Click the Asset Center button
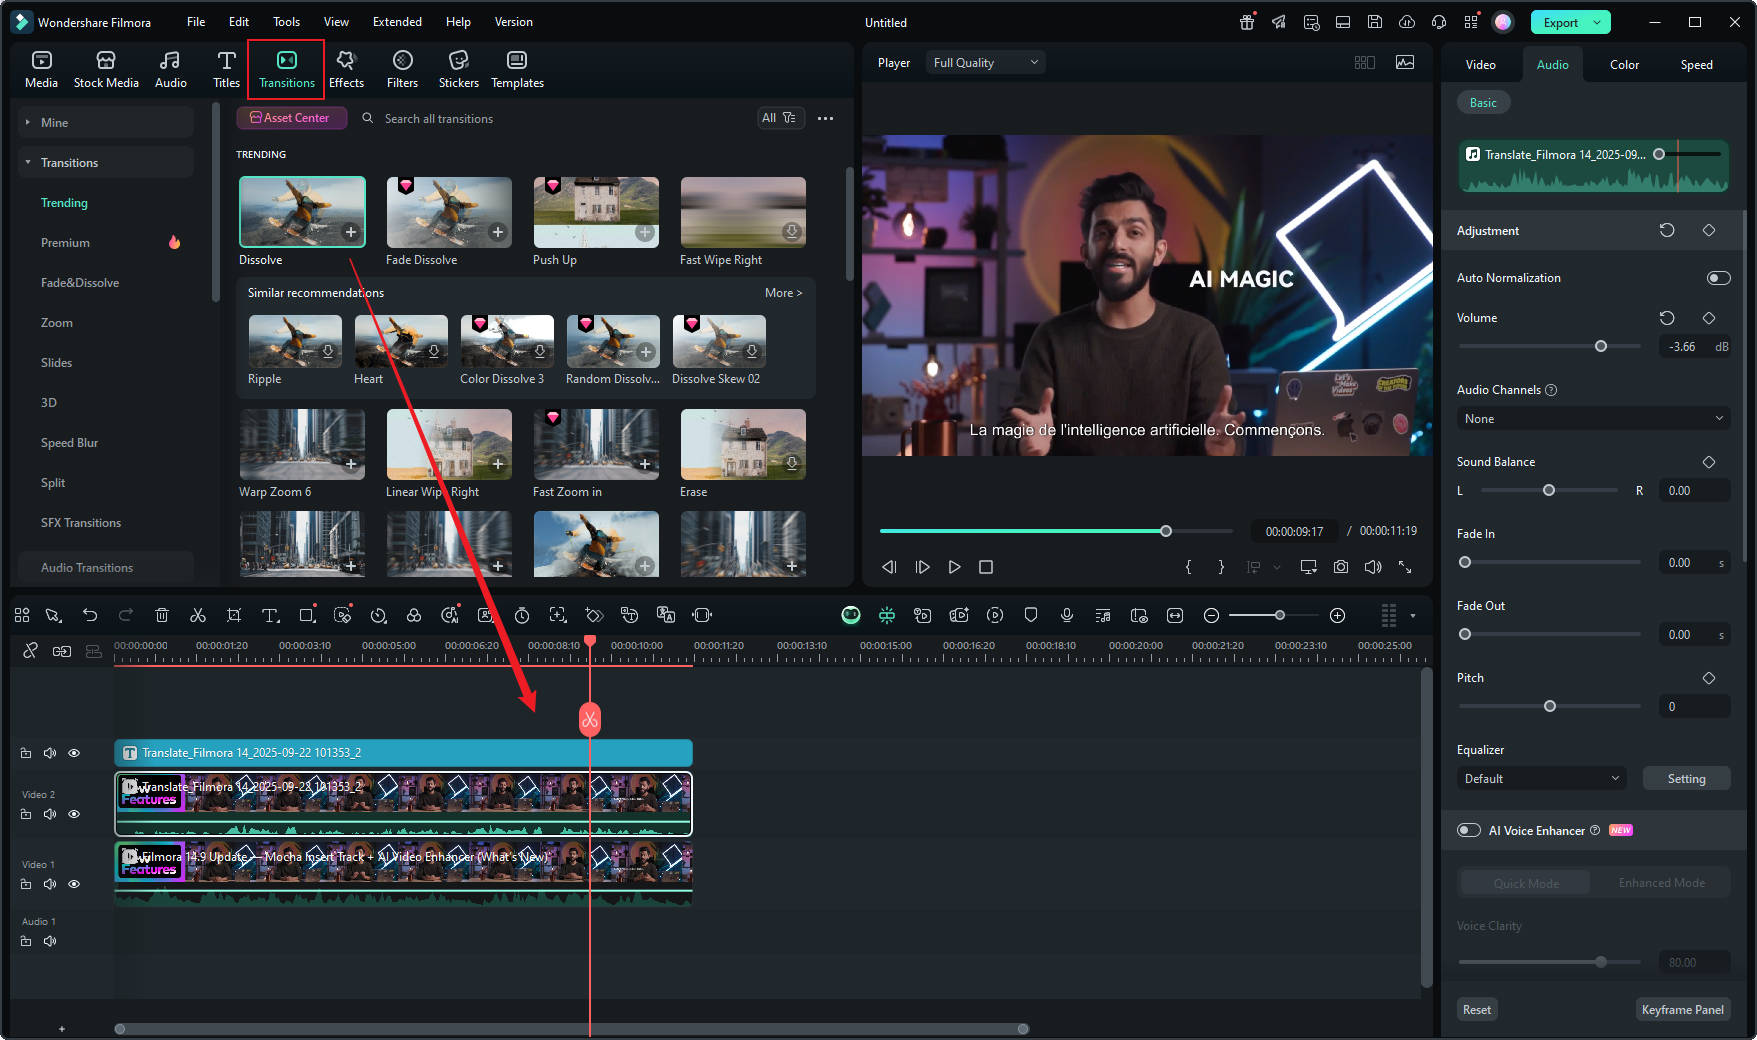Image resolution: width=1757 pixels, height=1040 pixels. tap(291, 118)
